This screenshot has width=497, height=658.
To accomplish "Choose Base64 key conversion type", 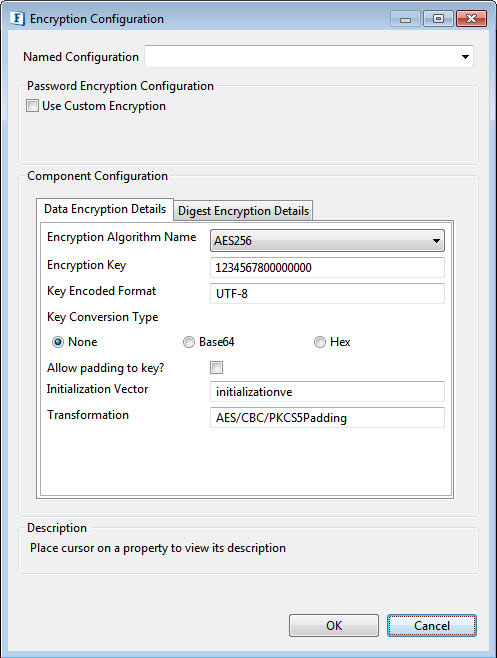I will [x=189, y=342].
